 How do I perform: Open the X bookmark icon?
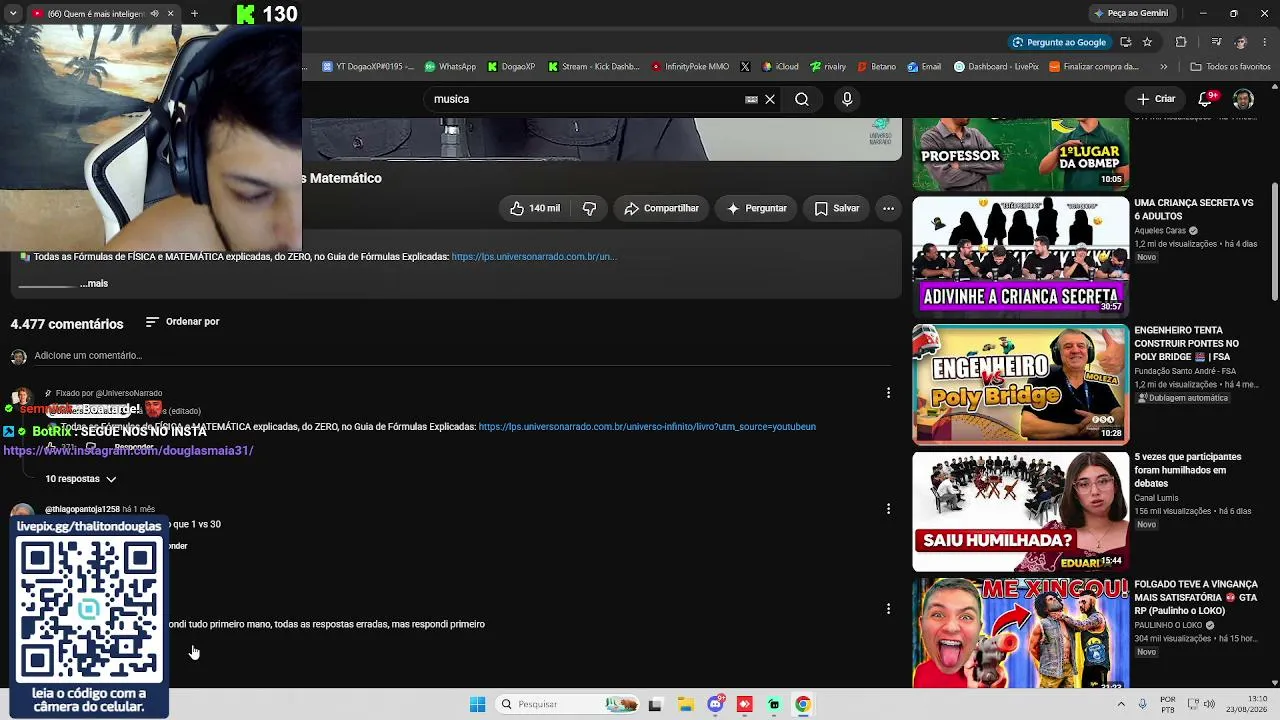pos(745,67)
